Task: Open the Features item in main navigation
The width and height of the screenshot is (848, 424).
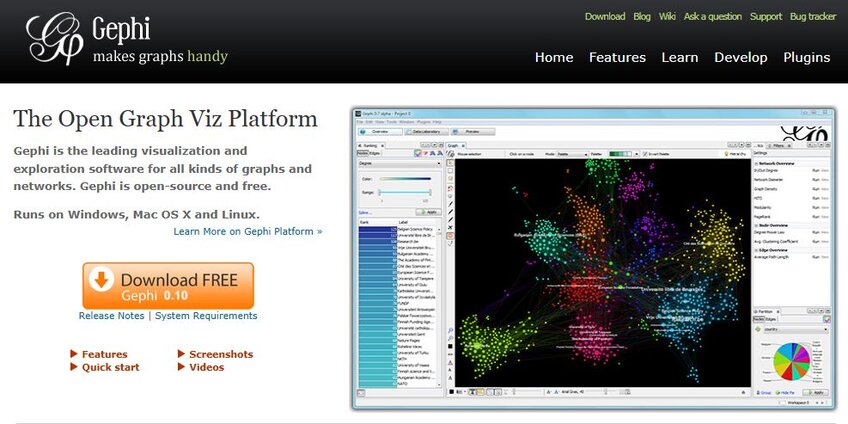Action: 617,57
